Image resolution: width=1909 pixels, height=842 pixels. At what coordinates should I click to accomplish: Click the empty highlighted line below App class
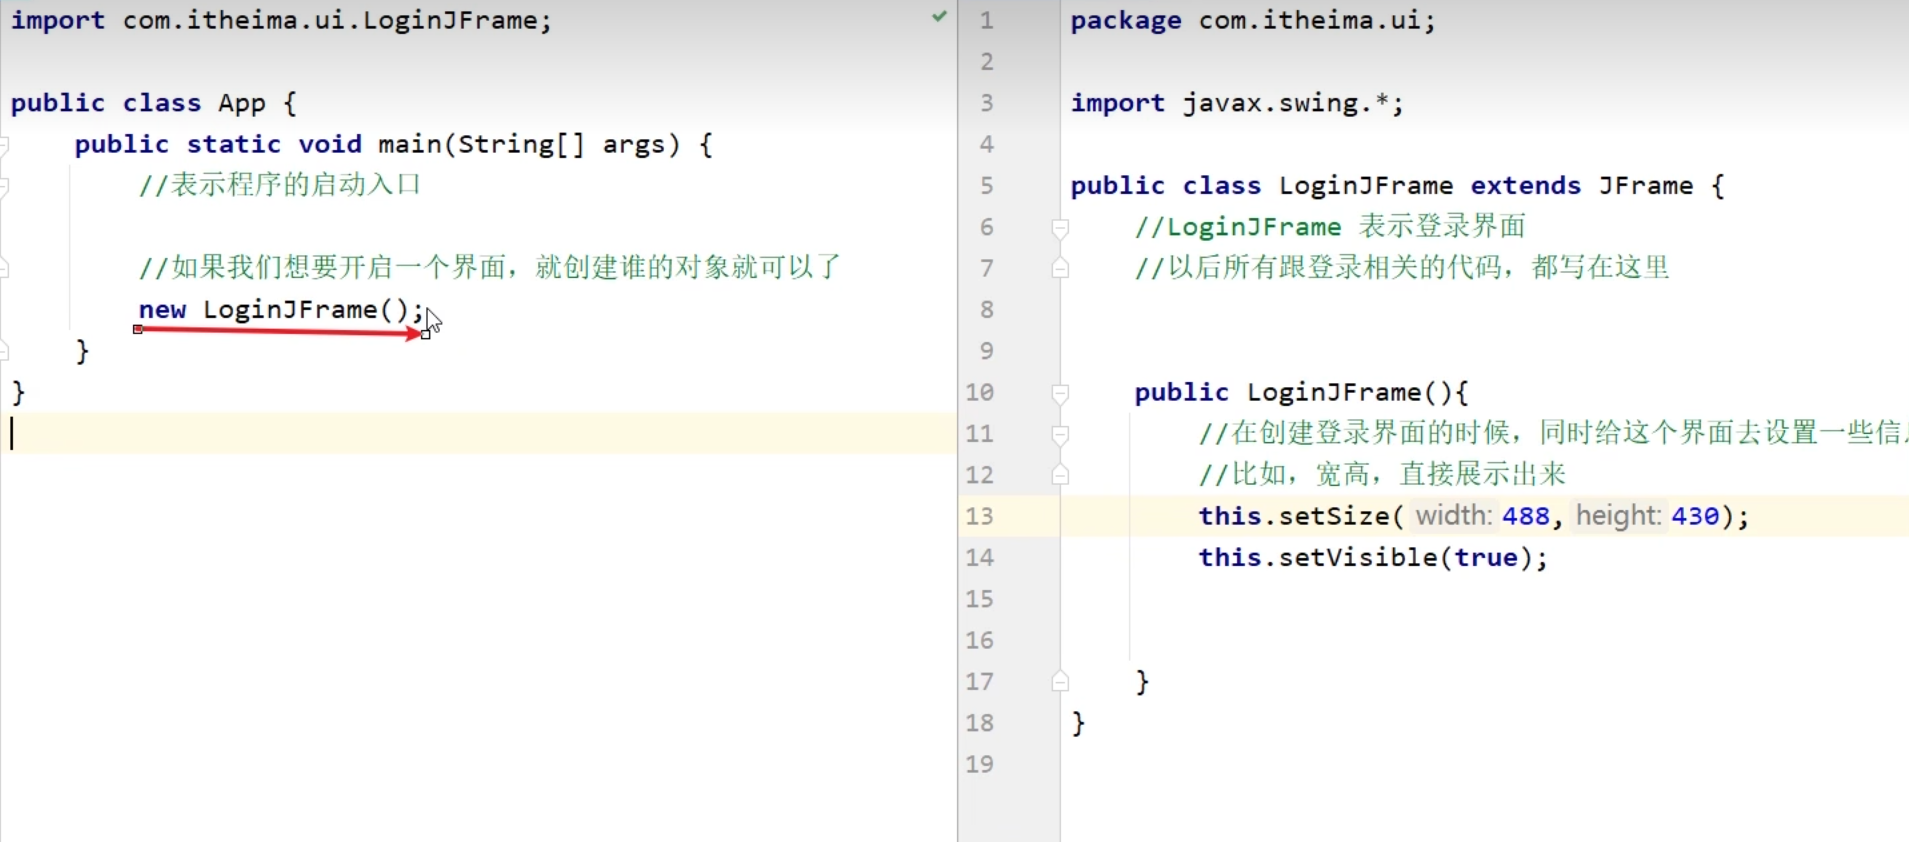480,434
